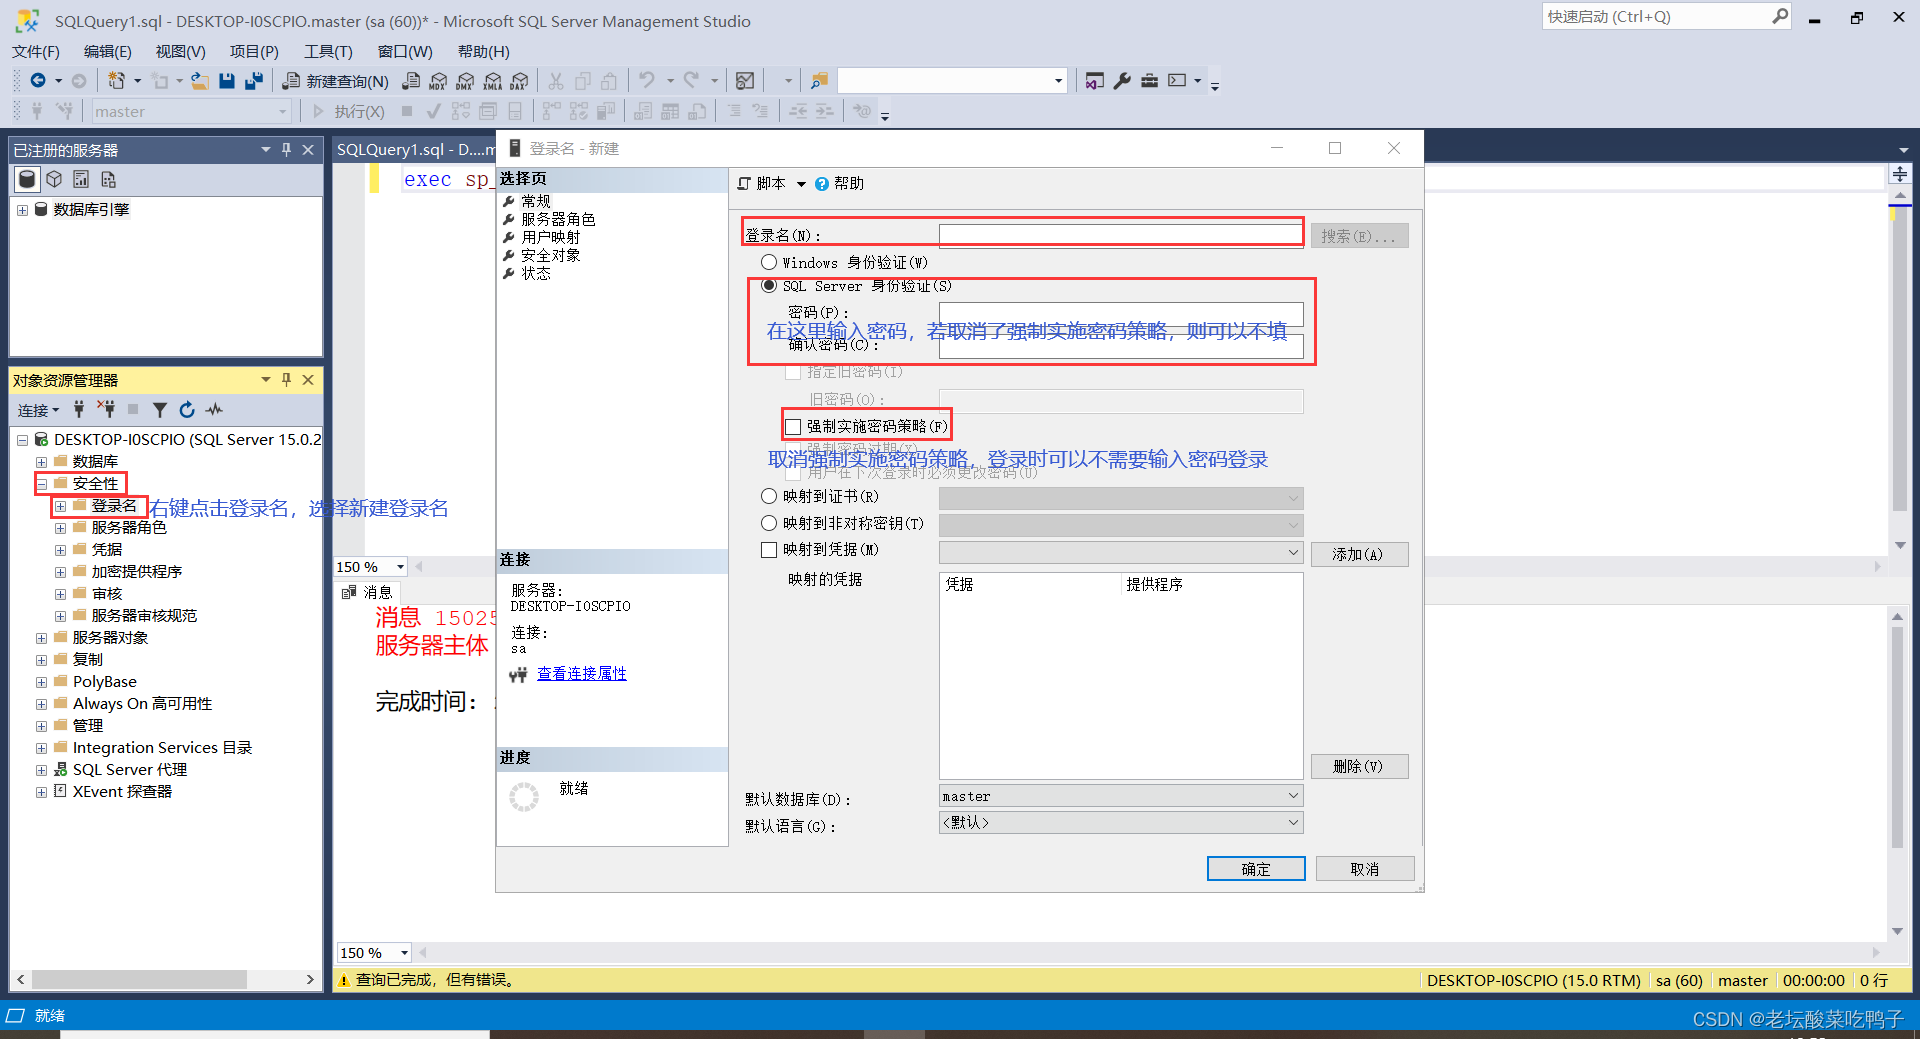
Task: Click the 添加(A) button
Action: coord(1359,554)
